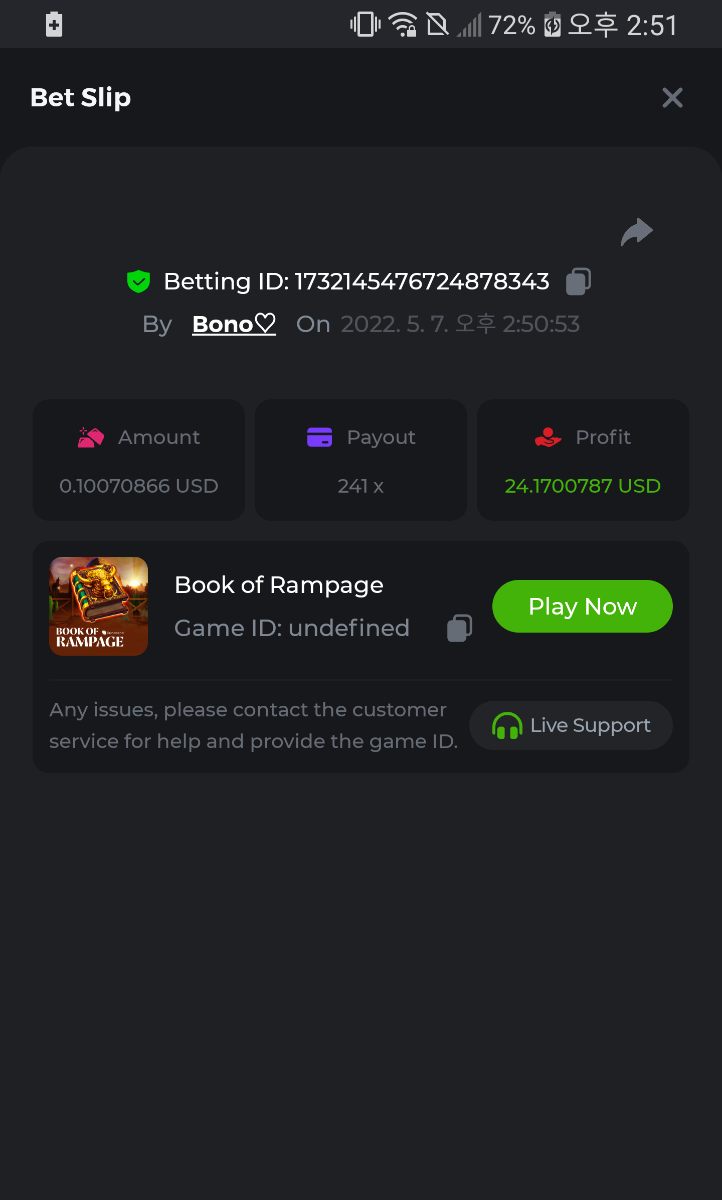Tap the green headset icon
The image size is (722, 1200).
click(507, 726)
